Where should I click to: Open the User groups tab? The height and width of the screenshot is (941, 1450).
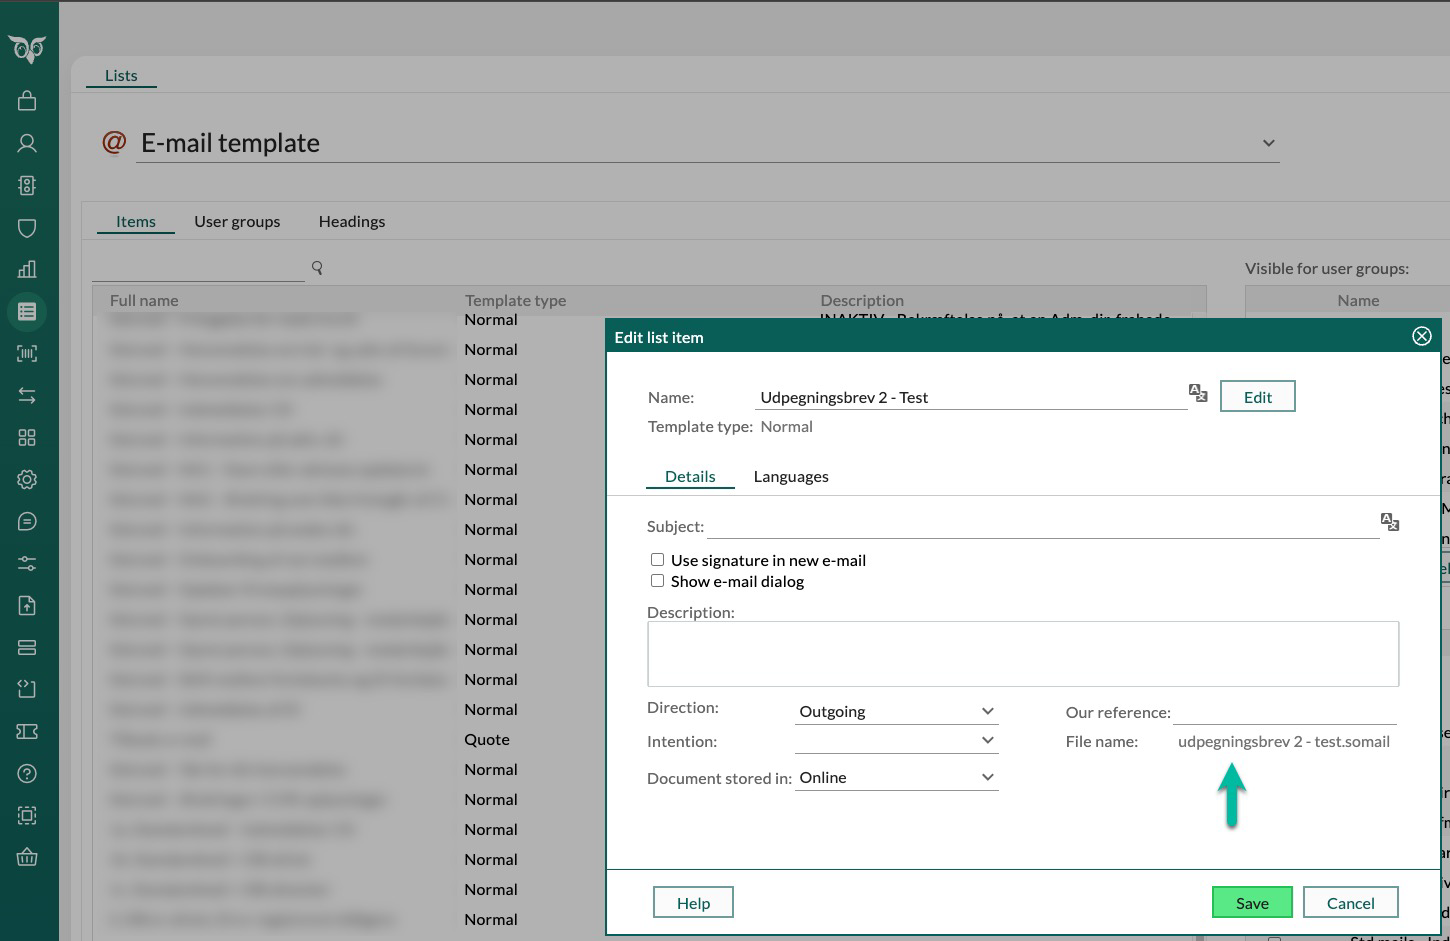click(x=237, y=221)
